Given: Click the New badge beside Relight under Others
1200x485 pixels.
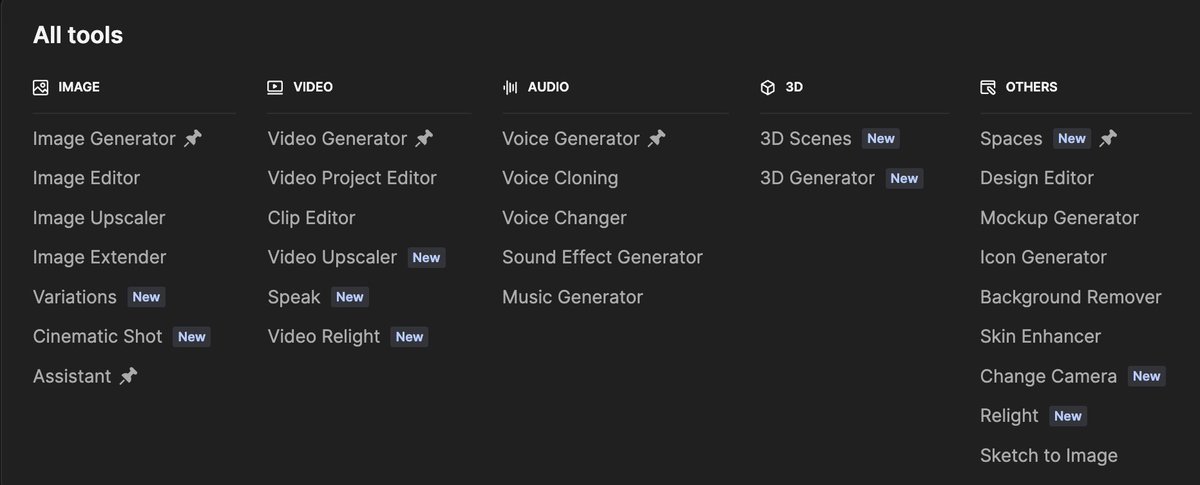Looking at the screenshot, I should click(1068, 416).
